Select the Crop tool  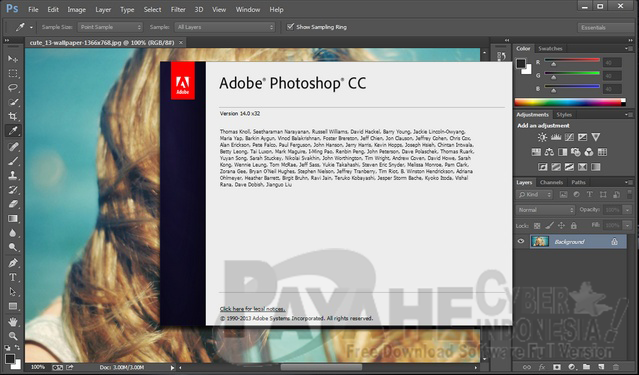coord(13,116)
